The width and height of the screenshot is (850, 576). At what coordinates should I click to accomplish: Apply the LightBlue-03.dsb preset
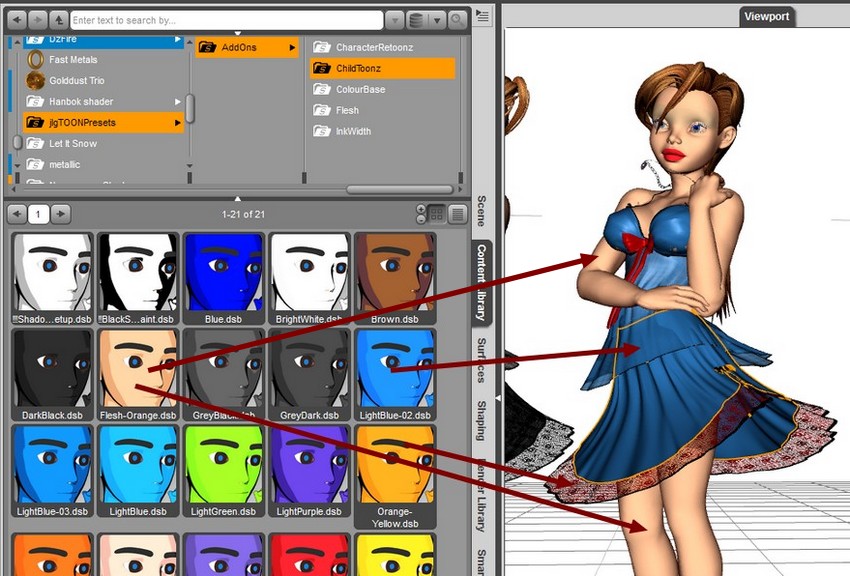[x=52, y=471]
